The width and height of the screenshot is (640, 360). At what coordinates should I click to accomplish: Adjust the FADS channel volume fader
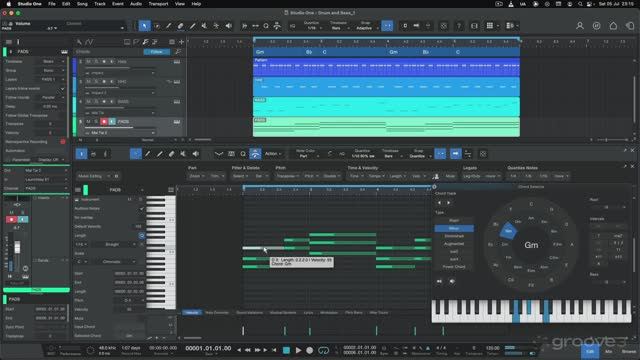pyautogui.click(x=17, y=247)
